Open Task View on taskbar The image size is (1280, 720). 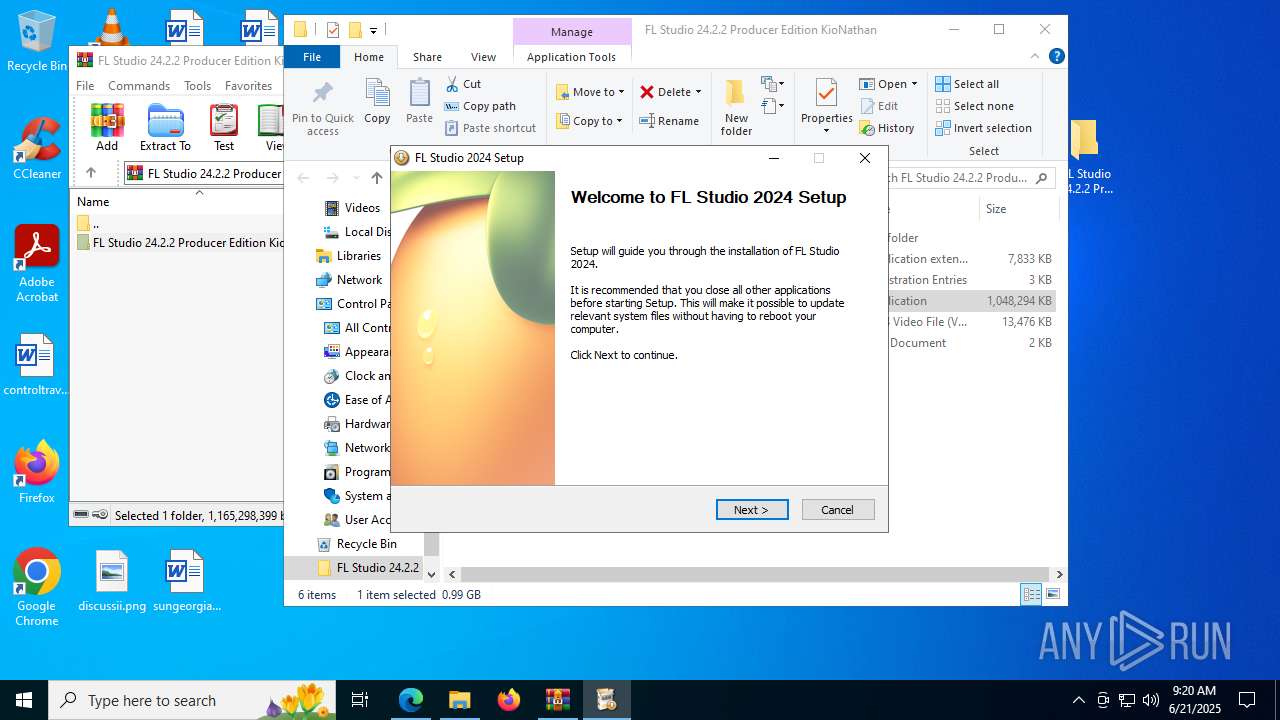tap(360, 700)
